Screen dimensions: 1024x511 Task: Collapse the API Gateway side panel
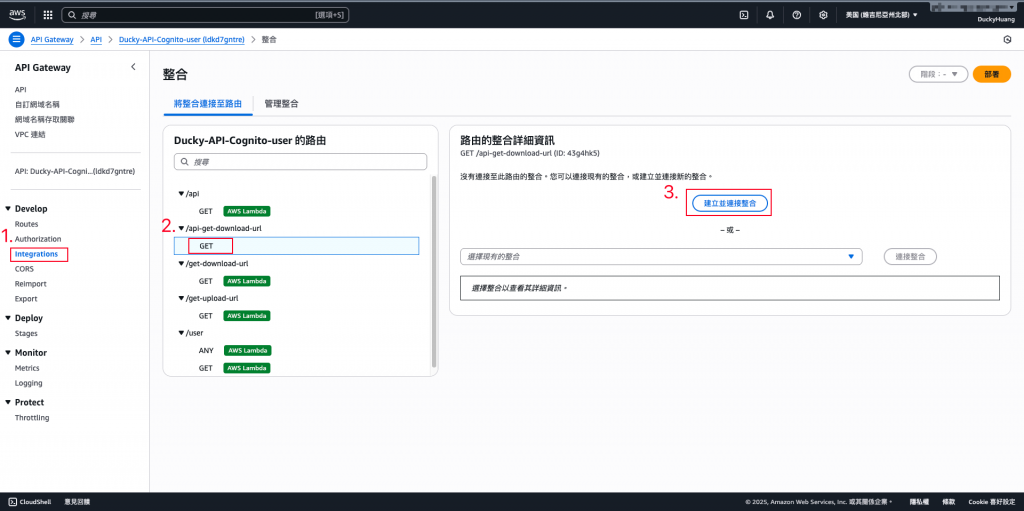point(133,67)
